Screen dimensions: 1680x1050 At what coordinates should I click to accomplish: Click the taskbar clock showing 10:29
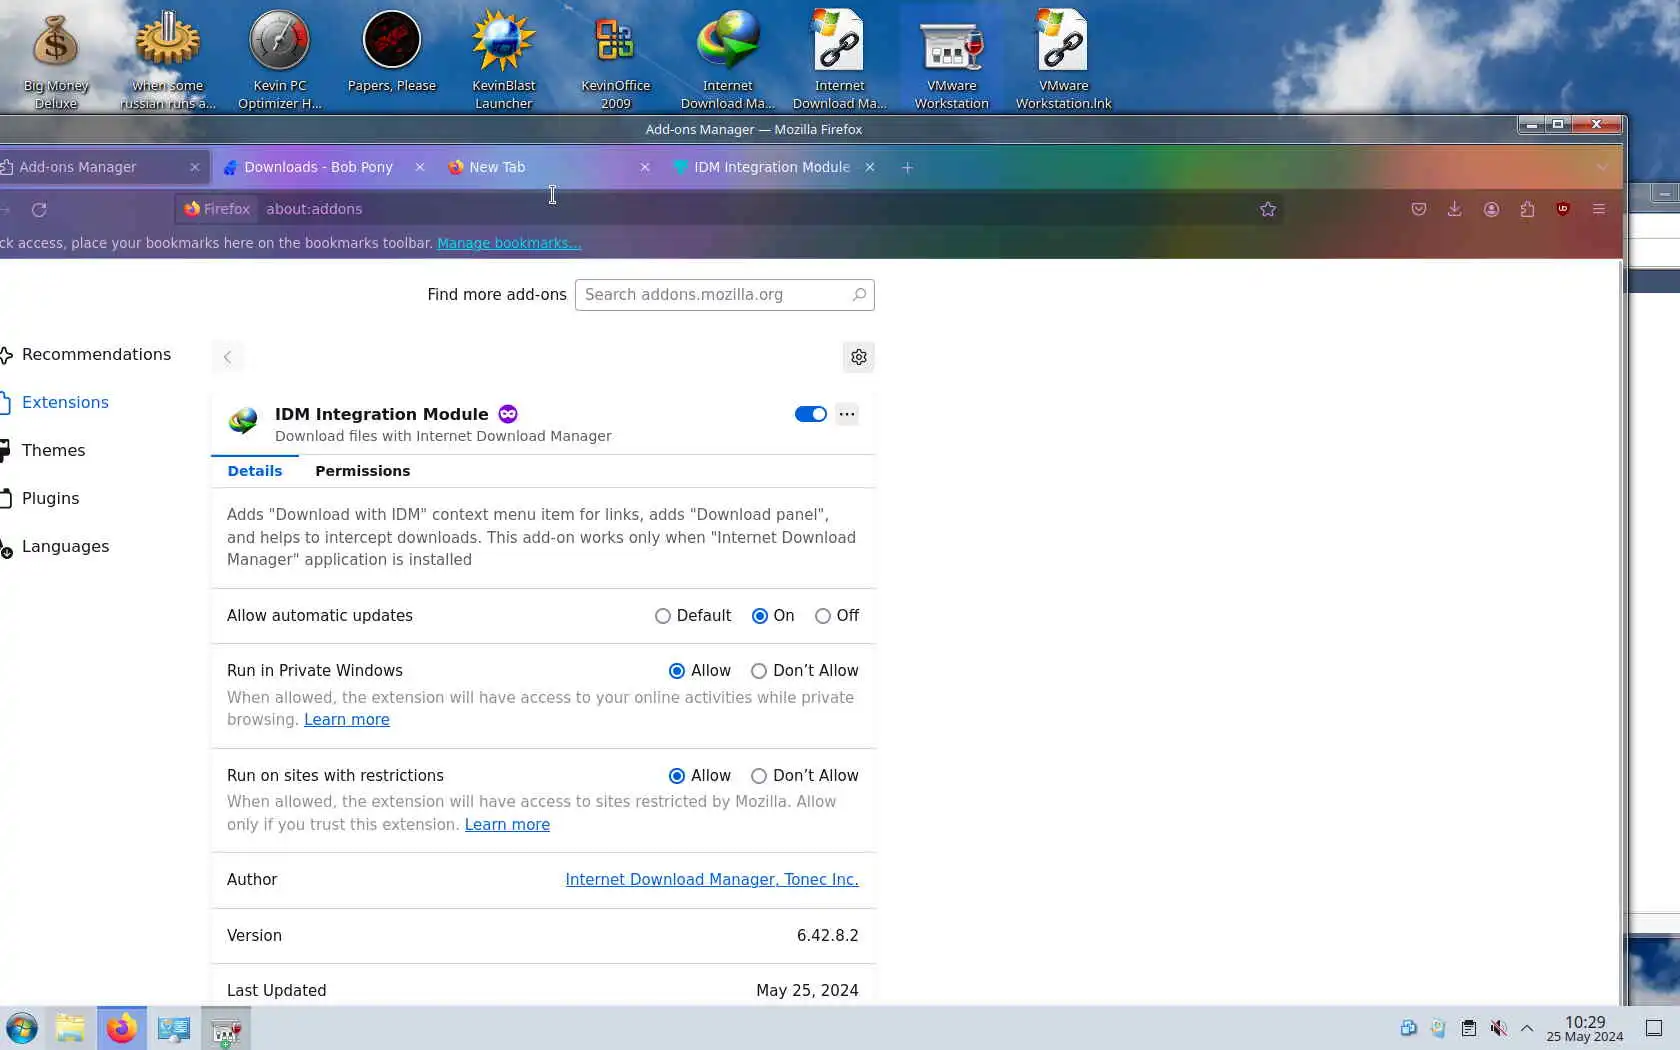pyautogui.click(x=1585, y=1028)
